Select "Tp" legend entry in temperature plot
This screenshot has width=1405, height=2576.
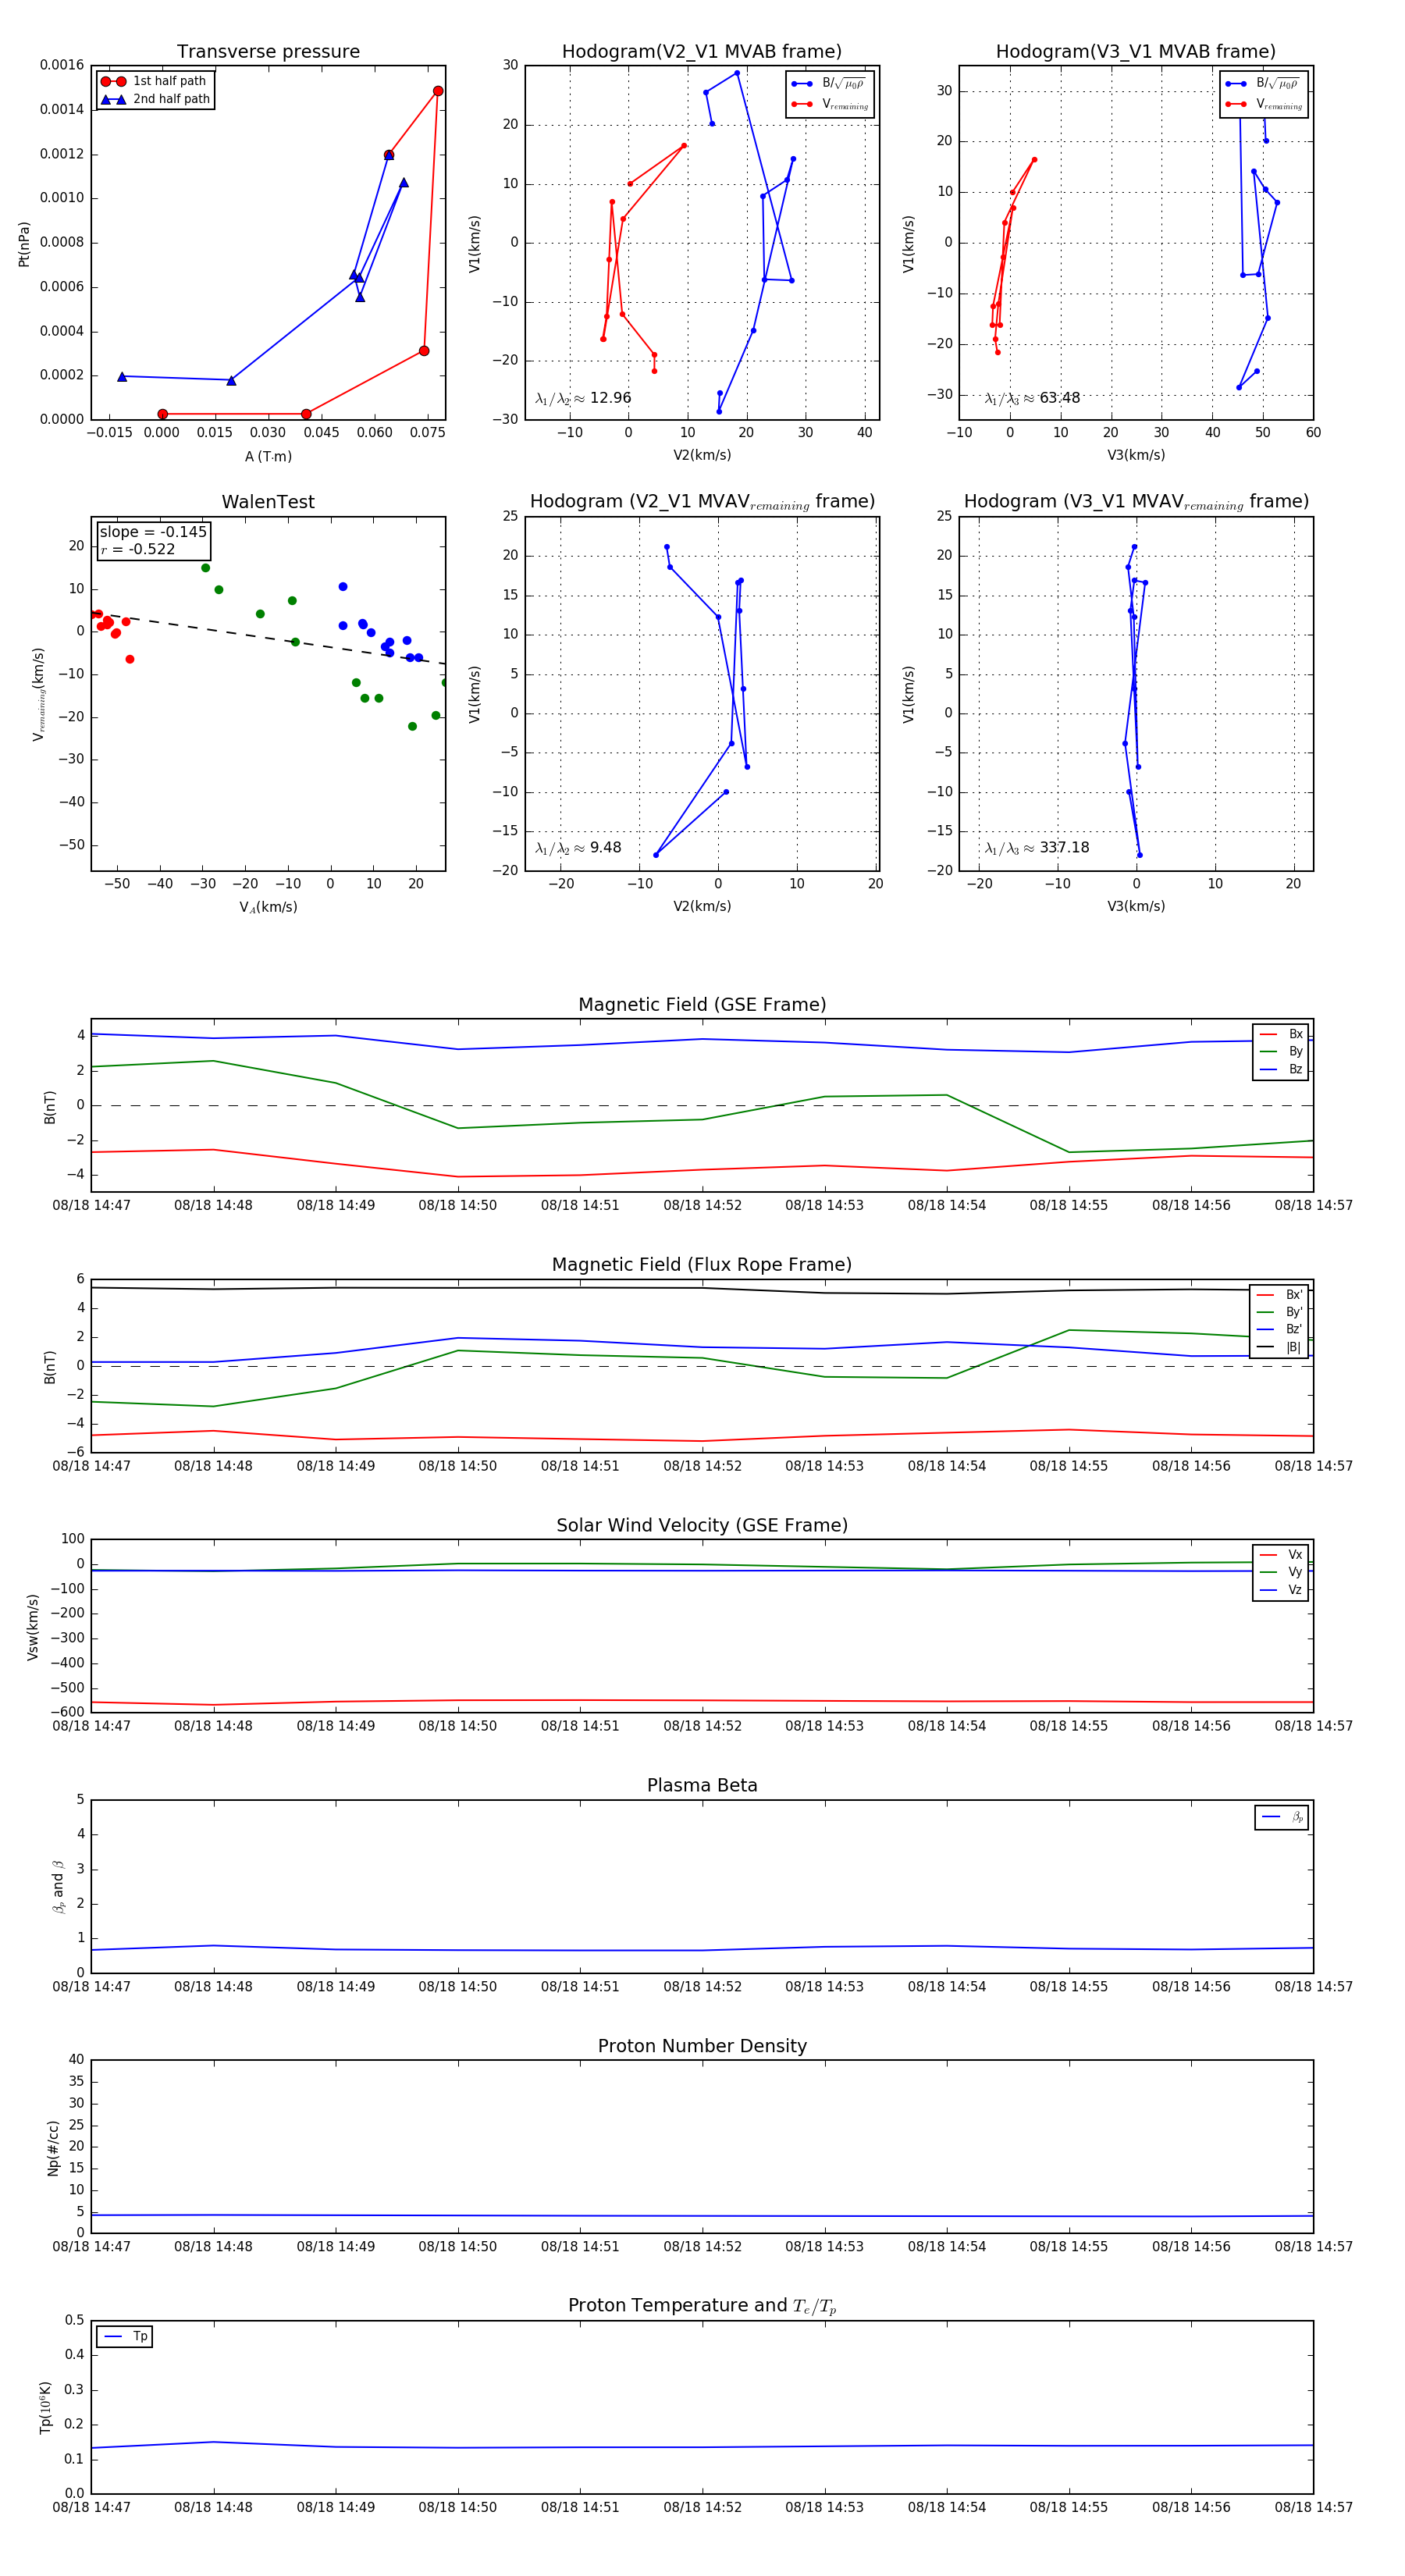(126, 2336)
